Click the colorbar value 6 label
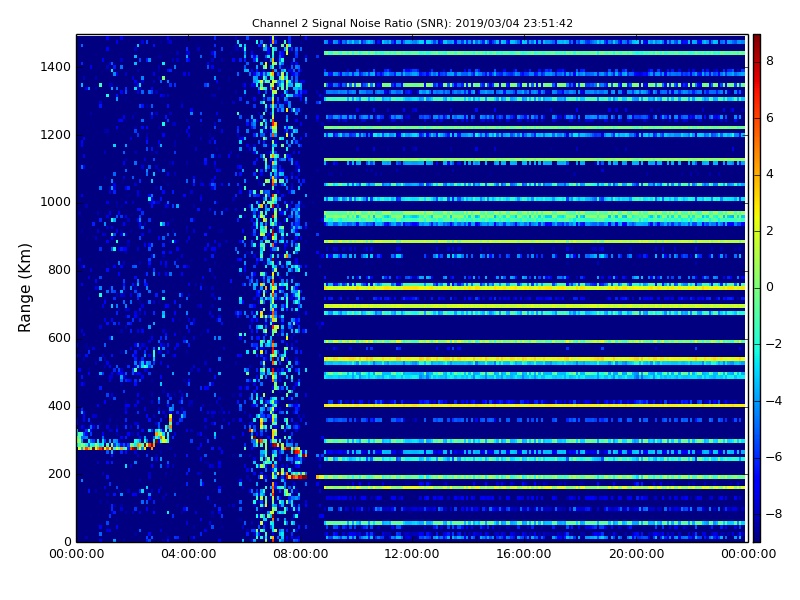 [769, 118]
